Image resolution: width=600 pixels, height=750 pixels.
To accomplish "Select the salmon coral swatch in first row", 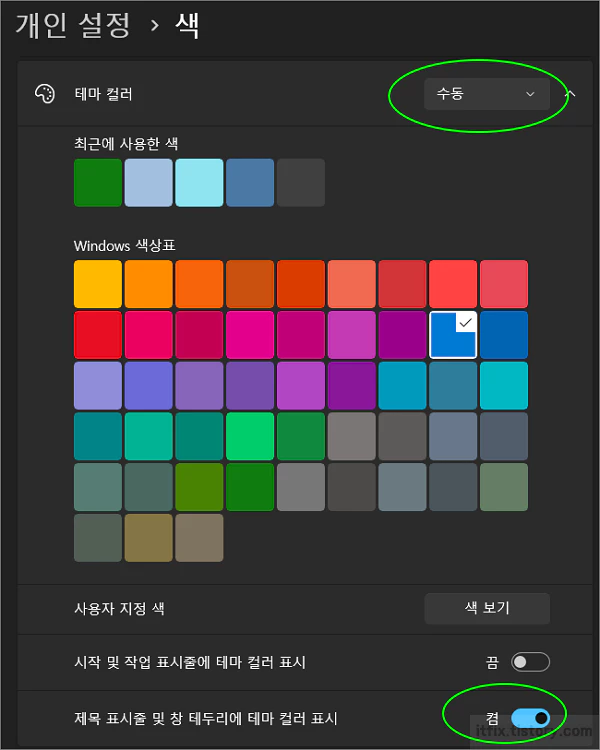I will (352, 284).
